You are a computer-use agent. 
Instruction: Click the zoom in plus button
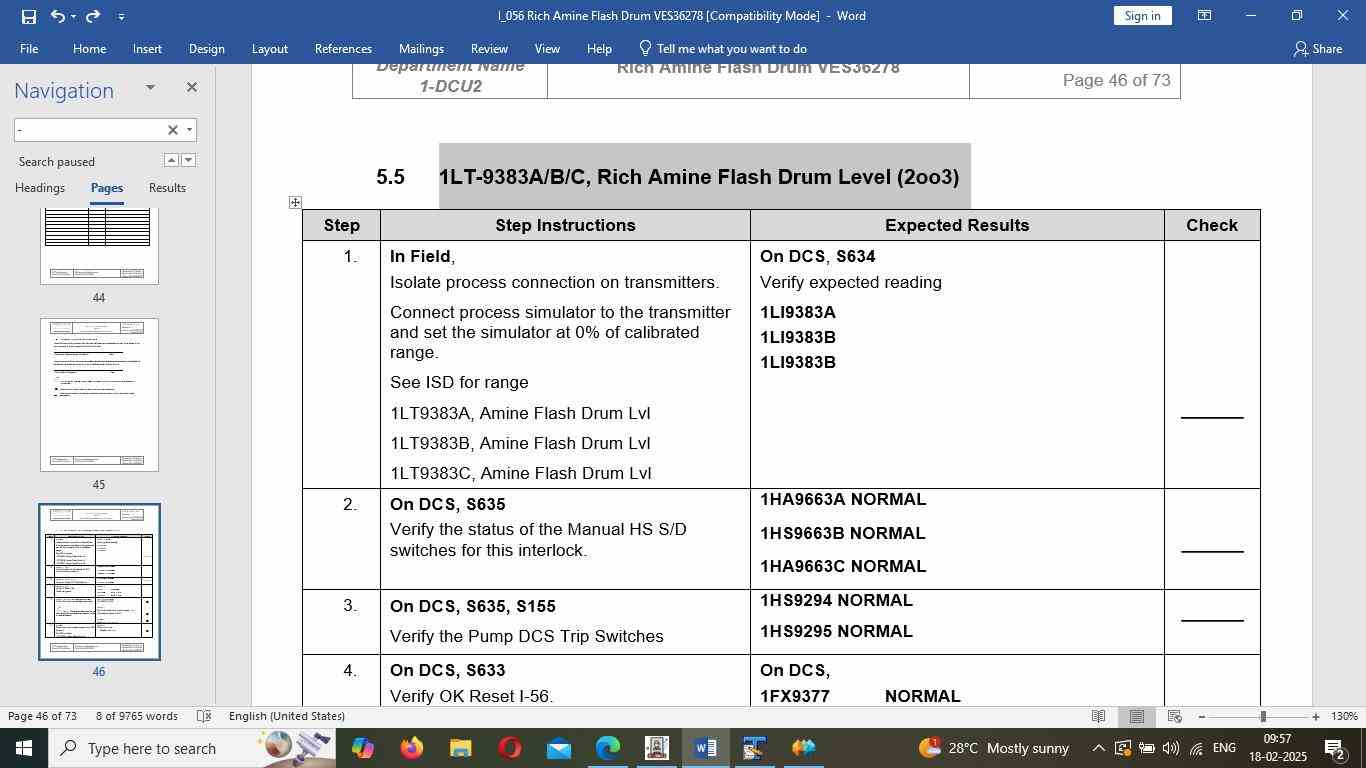click(1316, 716)
